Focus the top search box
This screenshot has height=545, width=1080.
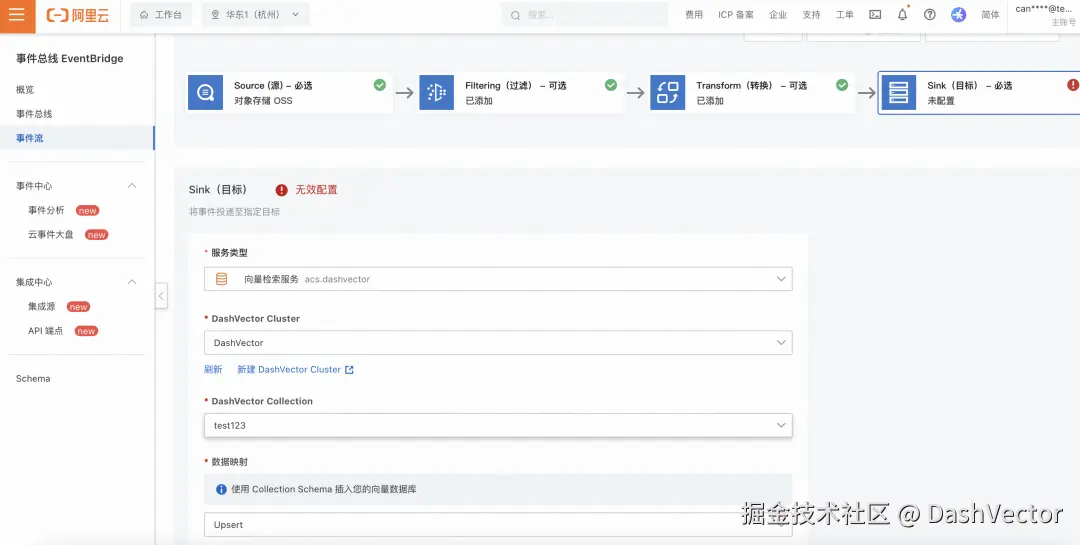click(585, 14)
